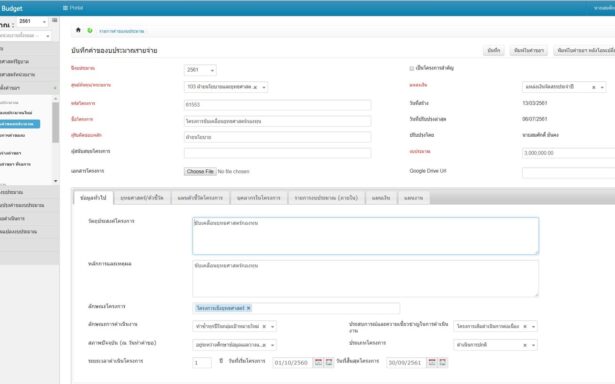The height and width of the screenshot is (384, 615).
Task: Clear the right dropdown beside the tag-row dropdowns, upper
Action: pos(525,326)
